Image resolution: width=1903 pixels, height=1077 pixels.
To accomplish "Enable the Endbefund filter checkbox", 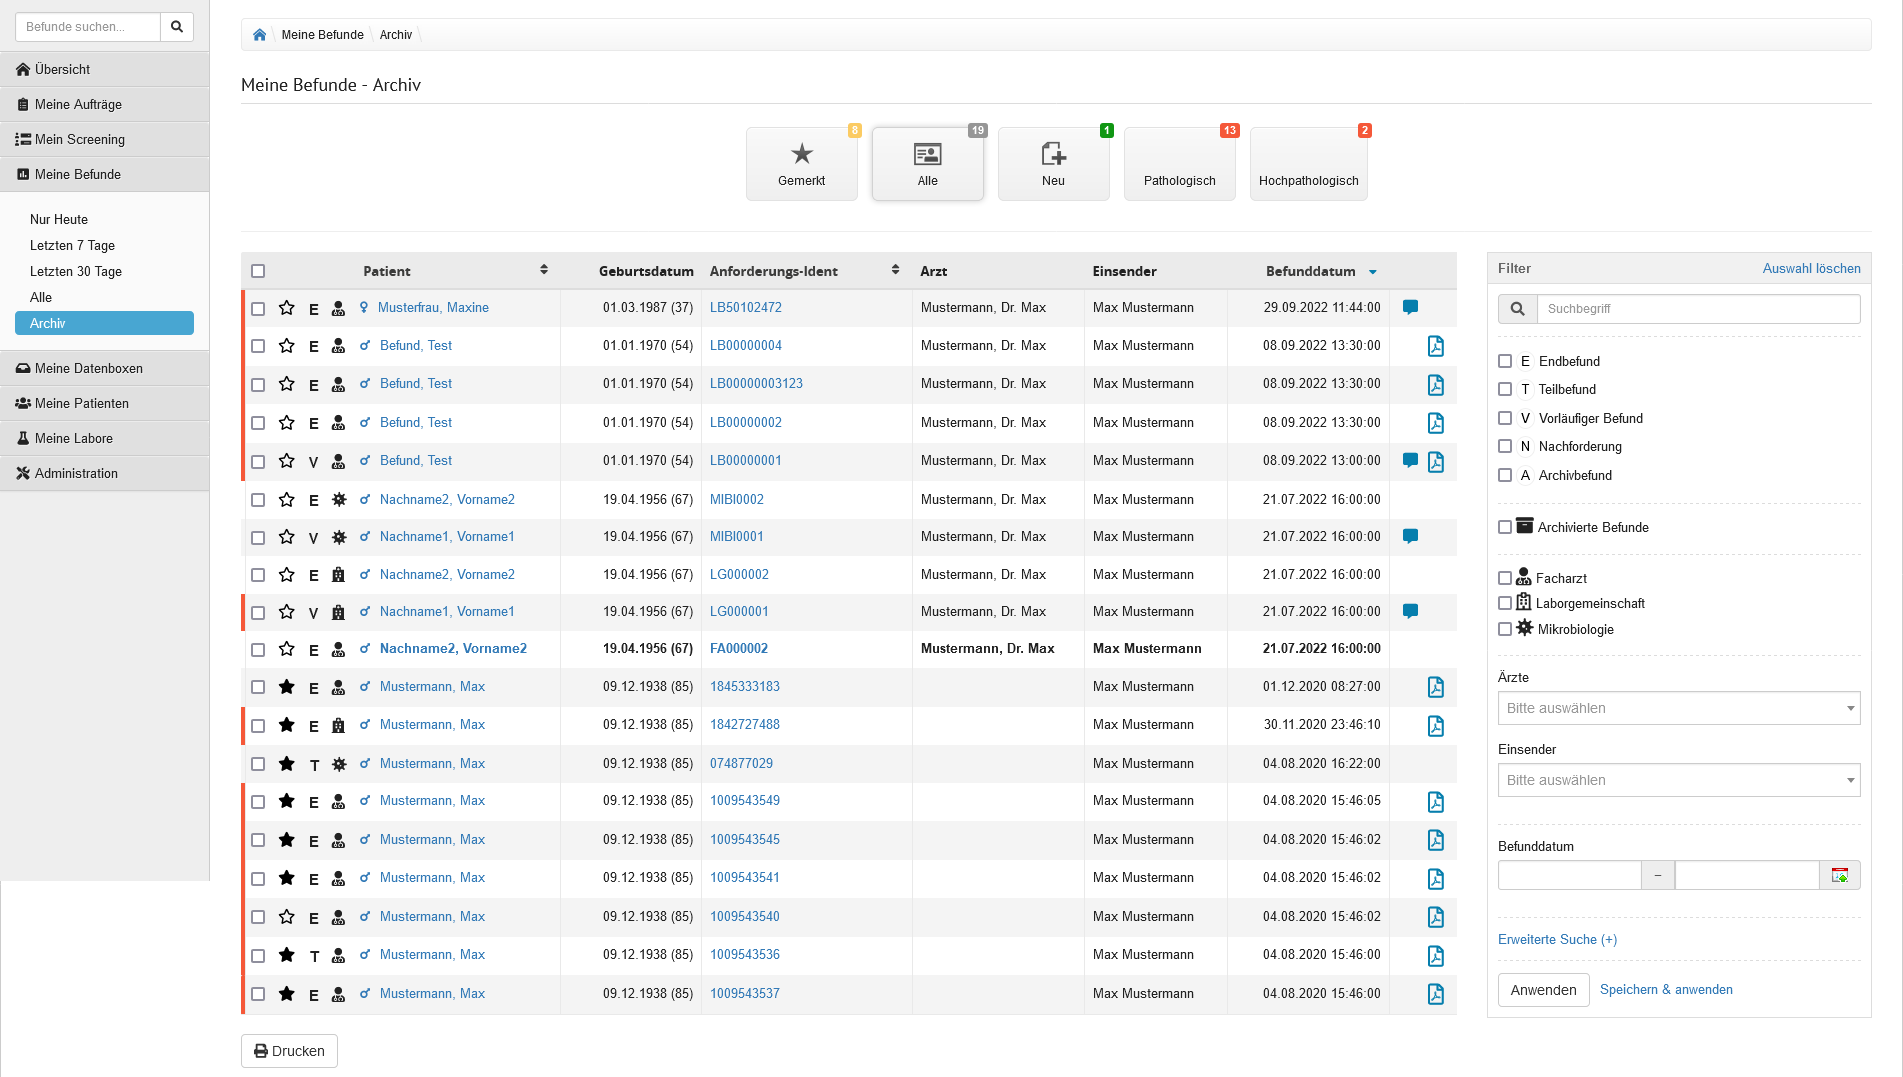I will (x=1505, y=361).
